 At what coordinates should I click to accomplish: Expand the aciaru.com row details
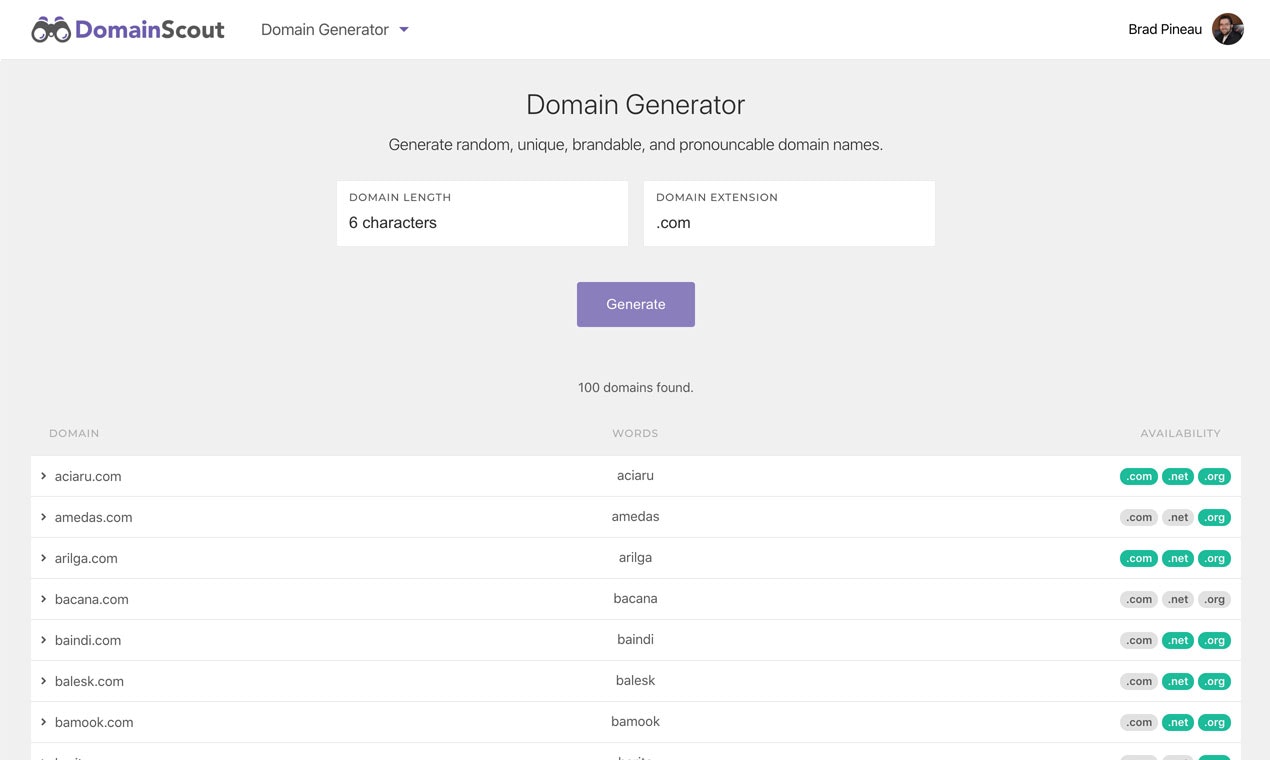click(x=42, y=476)
